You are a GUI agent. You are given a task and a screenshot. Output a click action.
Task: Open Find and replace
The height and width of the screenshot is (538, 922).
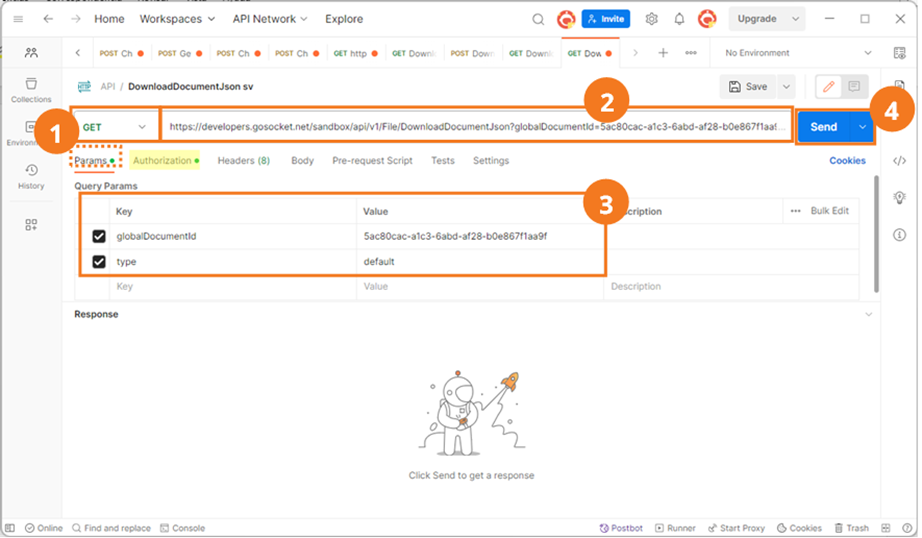[111, 528]
